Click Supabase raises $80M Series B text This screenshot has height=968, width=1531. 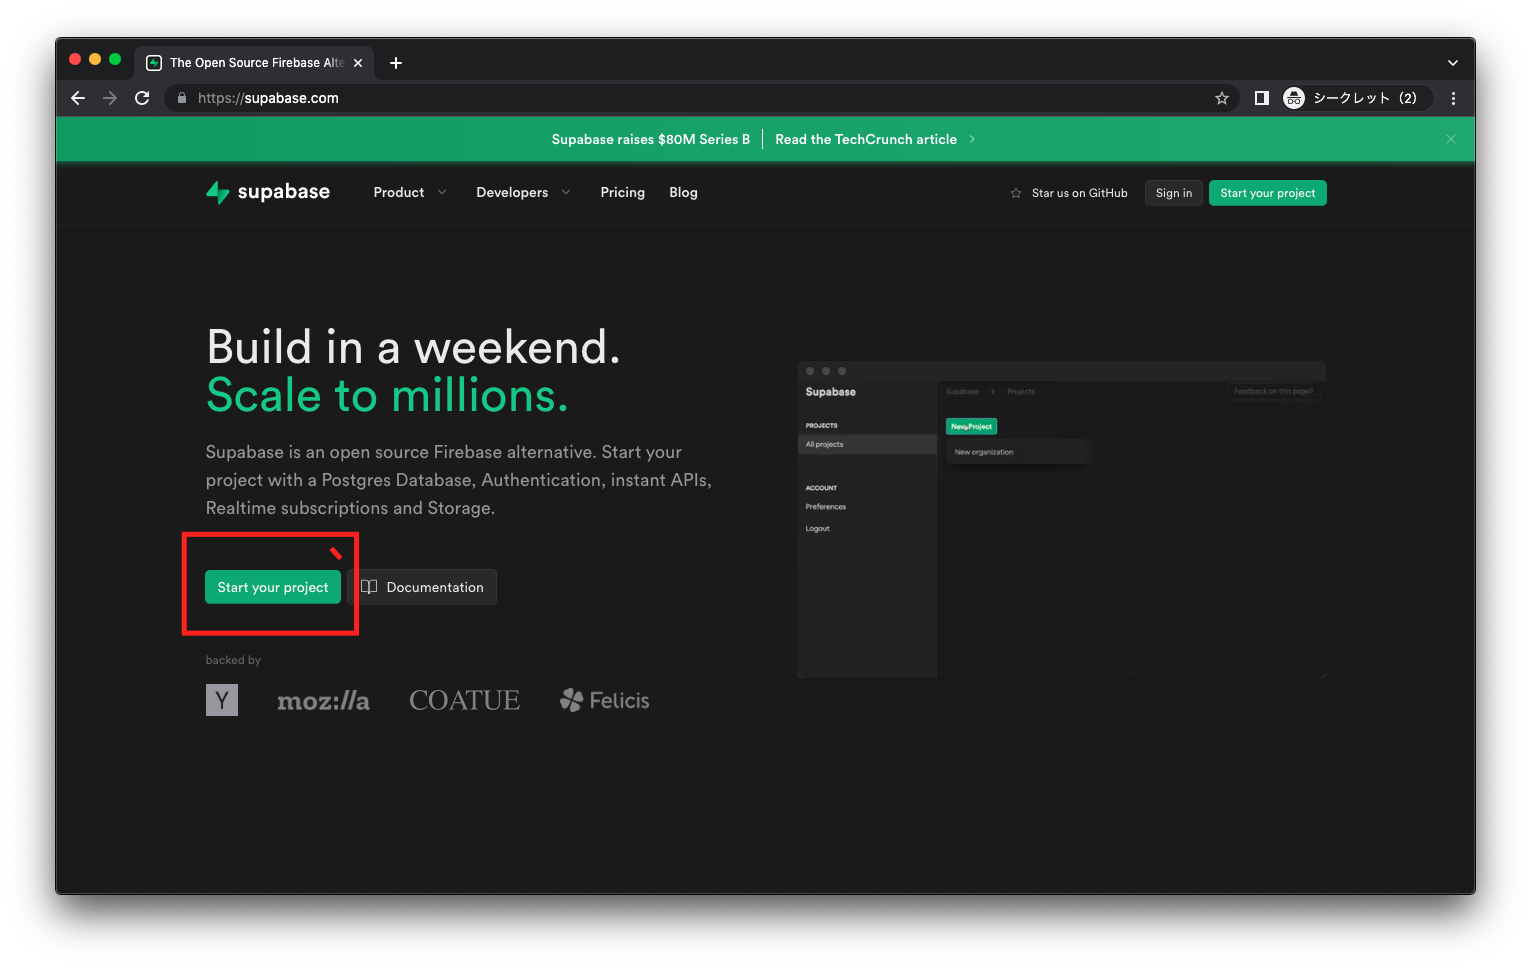pos(650,139)
